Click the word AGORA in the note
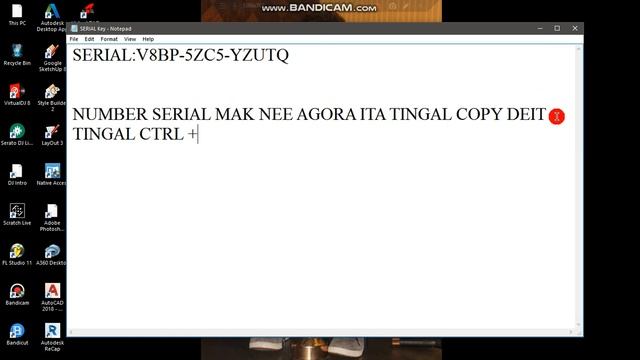Viewport: 640px width, 360px height. coord(326,114)
